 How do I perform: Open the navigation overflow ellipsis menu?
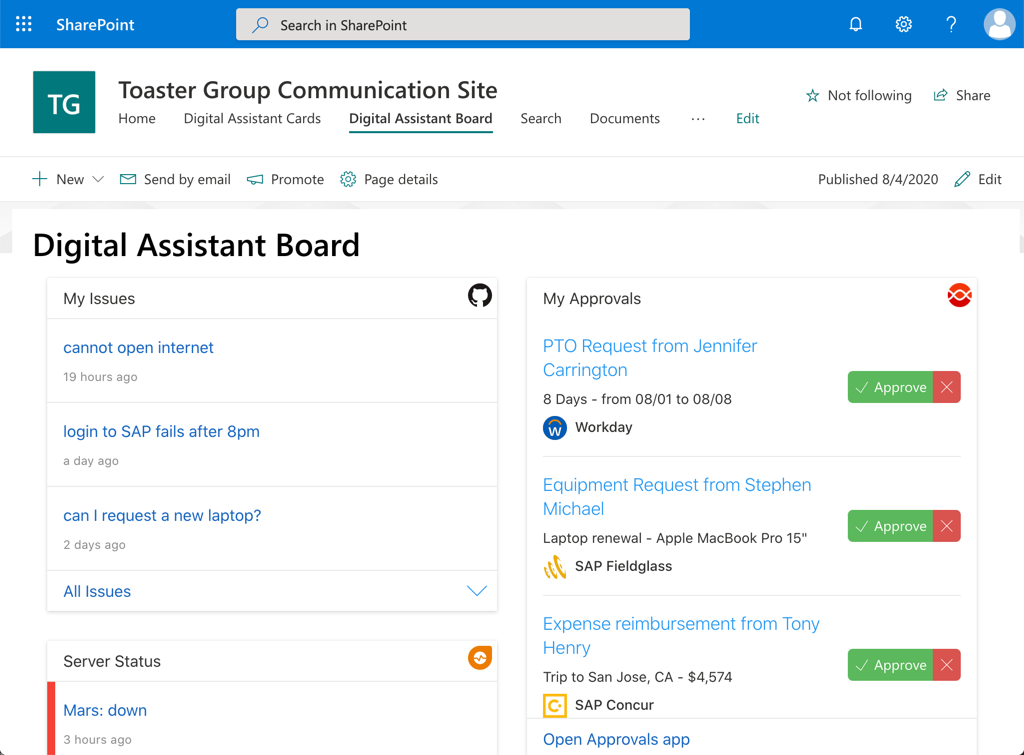click(697, 119)
